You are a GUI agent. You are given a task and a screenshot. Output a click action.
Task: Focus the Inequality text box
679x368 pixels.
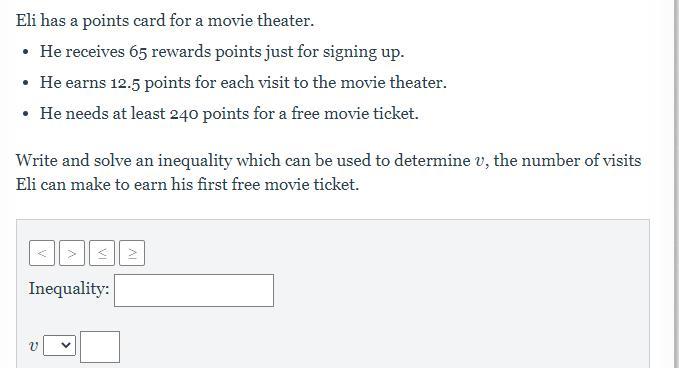194,290
